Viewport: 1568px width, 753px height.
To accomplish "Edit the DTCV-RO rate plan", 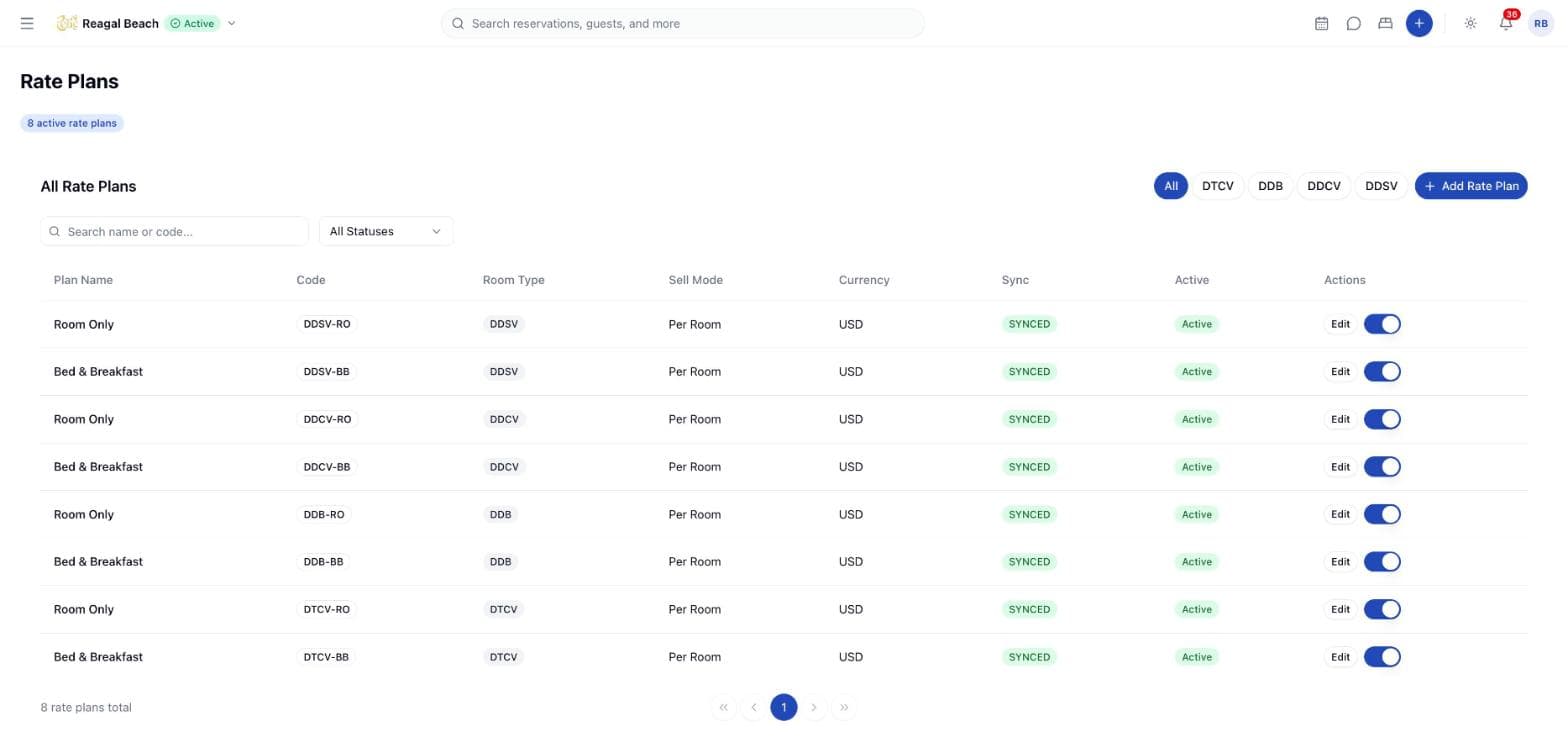I will pyautogui.click(x=1340, y=609).
